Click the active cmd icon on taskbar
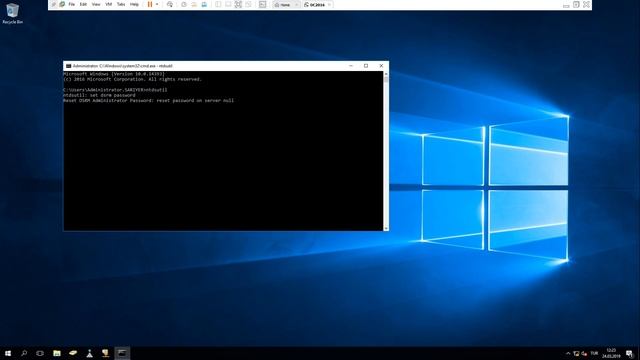This screenshot has height=360, width=640. [122, 353]
